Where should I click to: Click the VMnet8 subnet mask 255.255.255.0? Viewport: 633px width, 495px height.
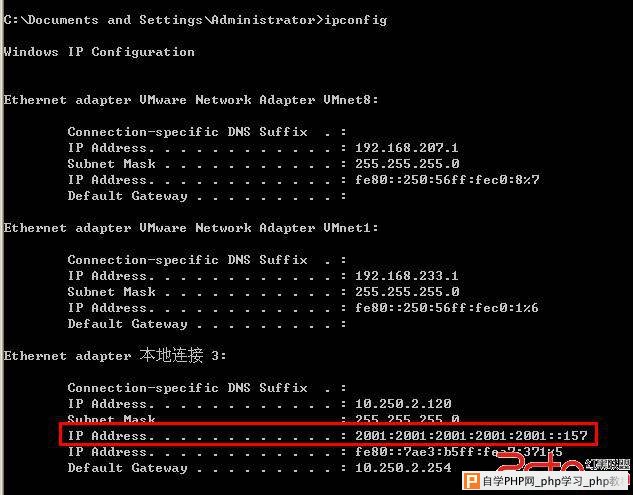click(407, 164)
